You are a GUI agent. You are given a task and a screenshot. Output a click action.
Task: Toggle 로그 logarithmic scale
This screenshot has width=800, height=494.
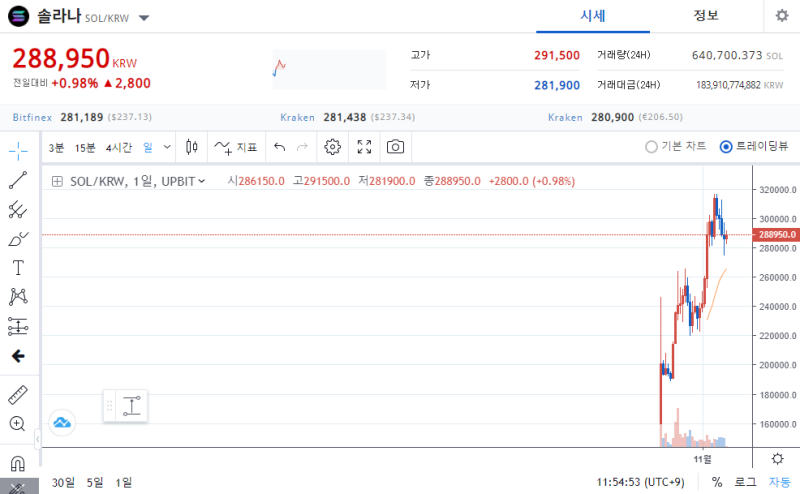tap(745, 482)
